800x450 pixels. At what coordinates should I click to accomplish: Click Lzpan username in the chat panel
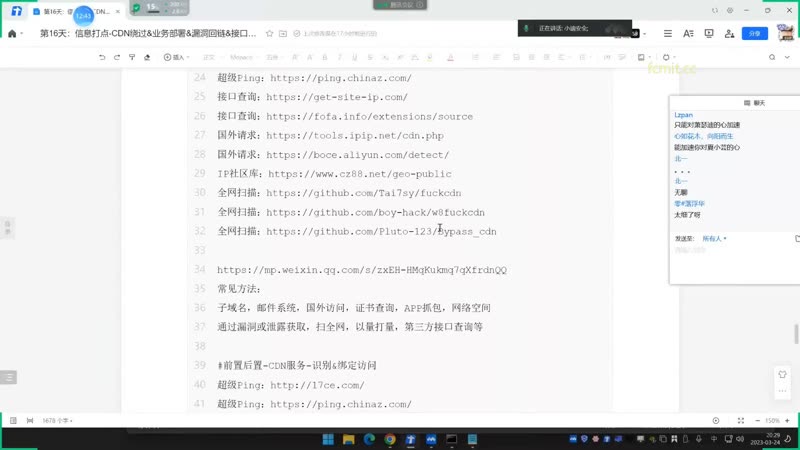pos(683,115)
